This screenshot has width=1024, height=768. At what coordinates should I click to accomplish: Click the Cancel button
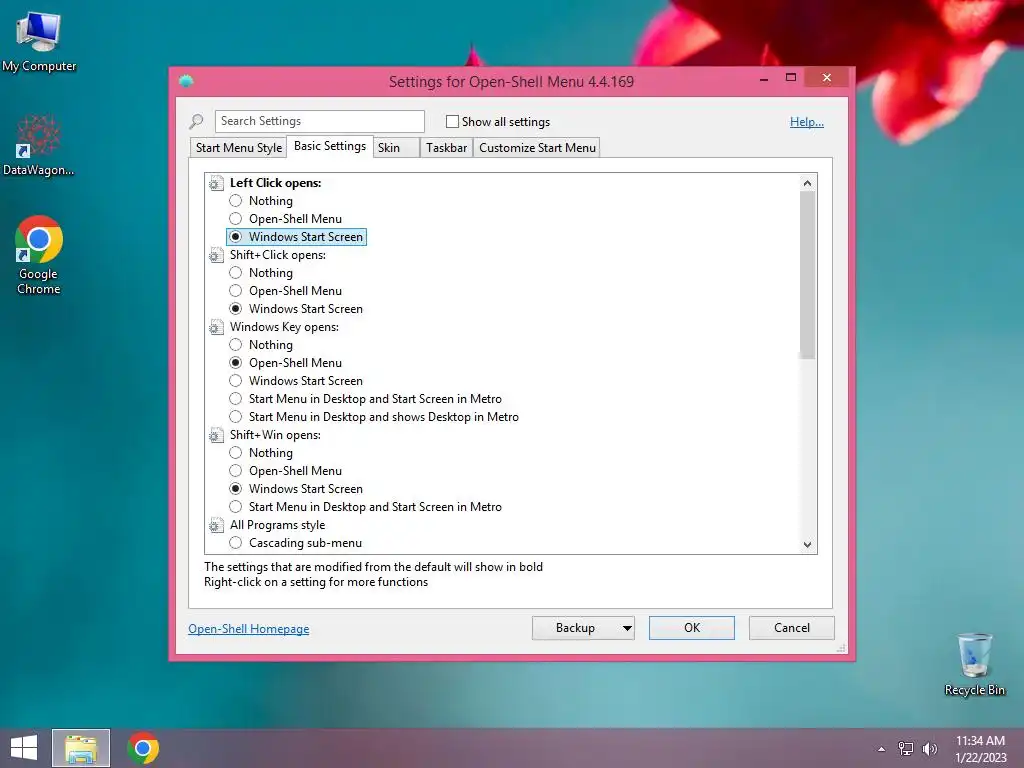[x=792, y=628]
